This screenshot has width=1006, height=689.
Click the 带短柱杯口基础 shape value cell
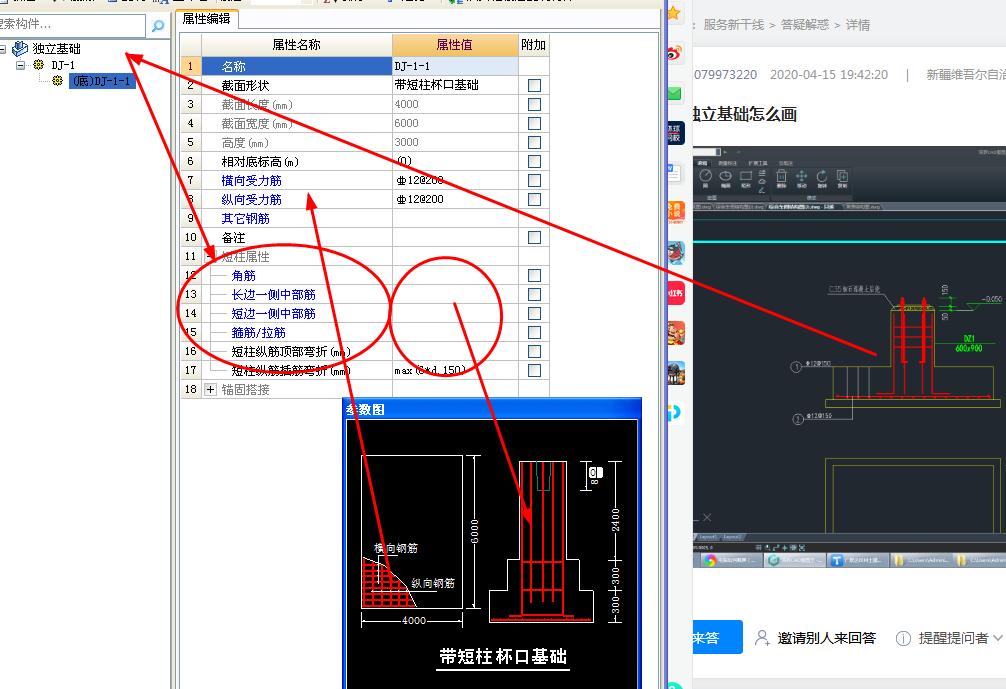click(455, 85)
